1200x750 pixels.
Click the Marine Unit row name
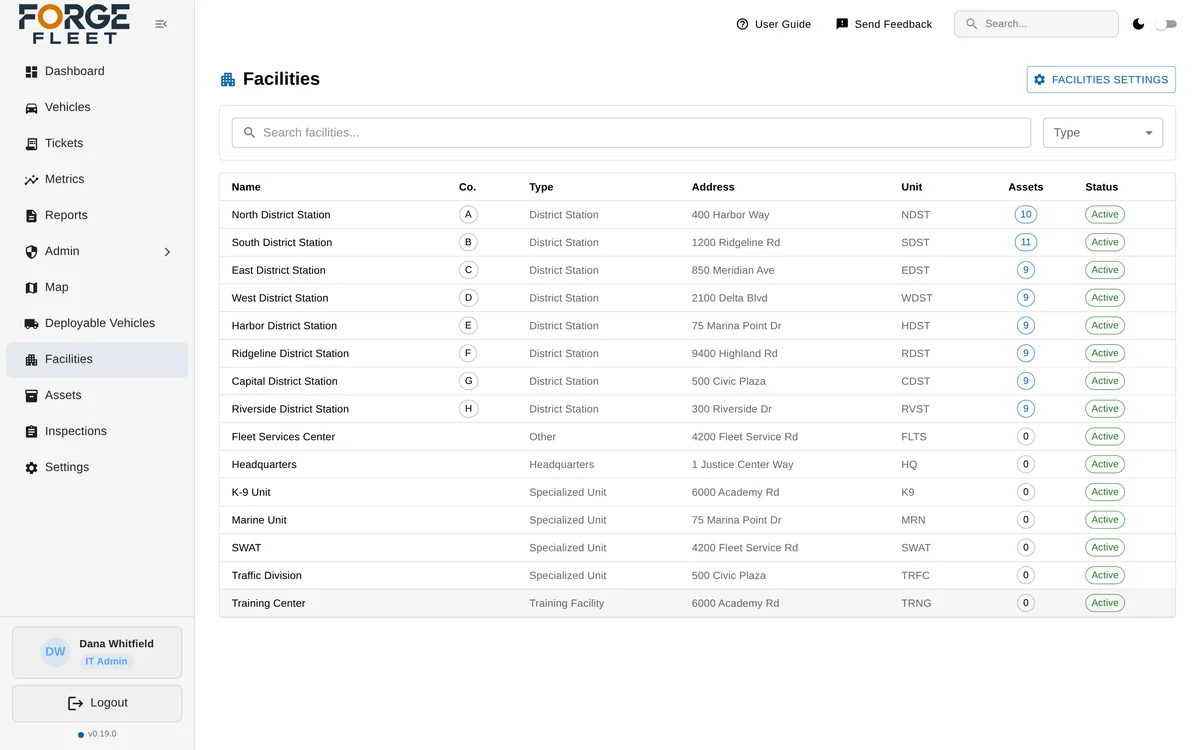pyautogui.click(x=259, y=520)
